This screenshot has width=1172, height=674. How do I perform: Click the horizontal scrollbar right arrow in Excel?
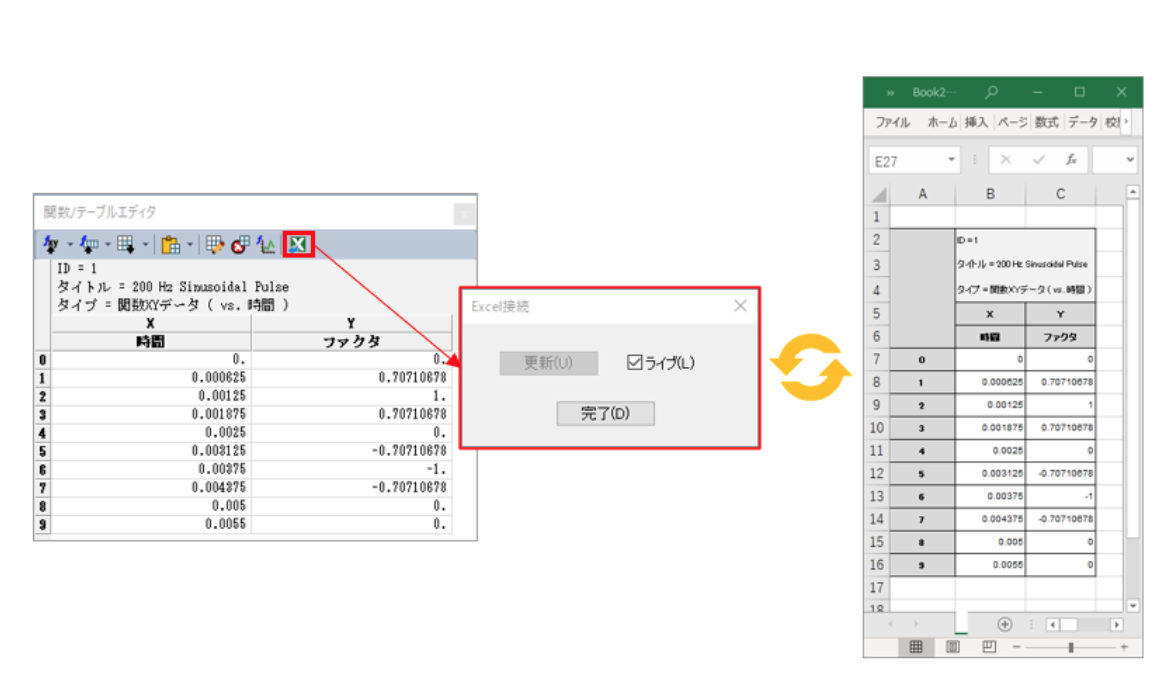pos(1117,625)
